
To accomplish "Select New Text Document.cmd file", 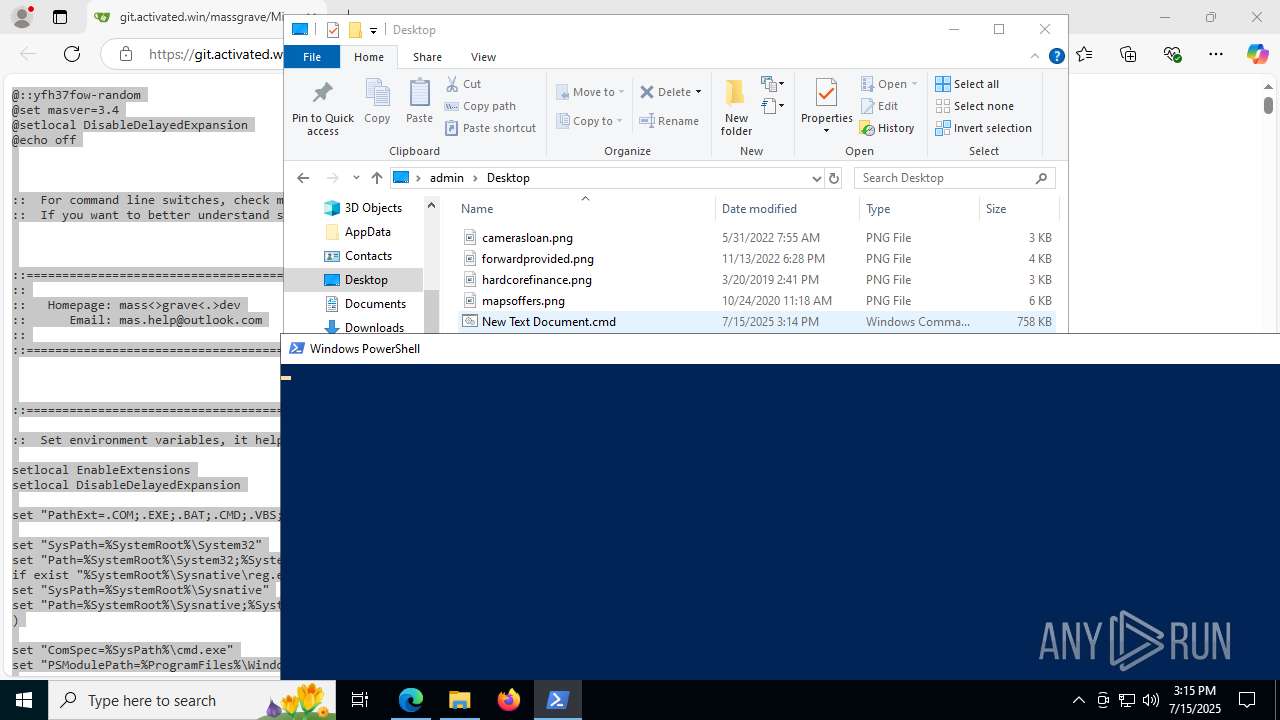I will (x=757, y=322).
